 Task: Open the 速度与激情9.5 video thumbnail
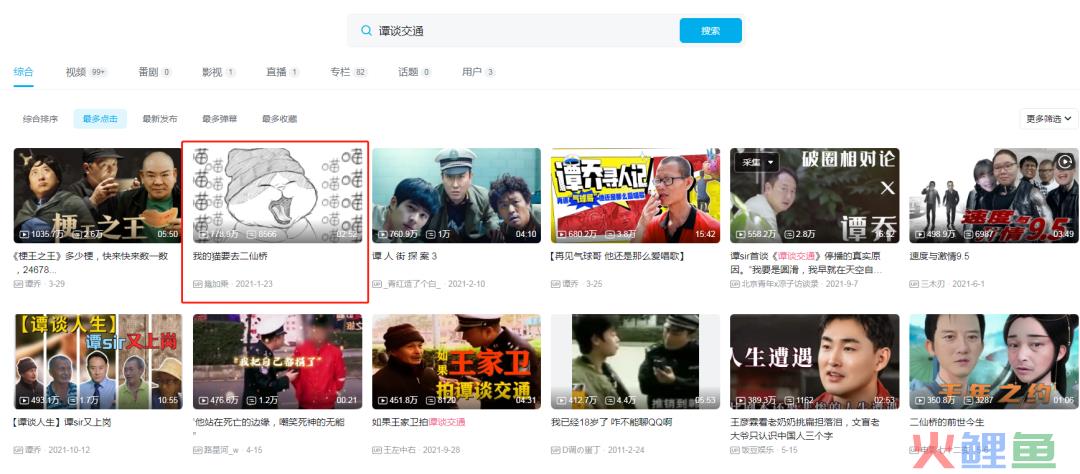tap(993, 196)
